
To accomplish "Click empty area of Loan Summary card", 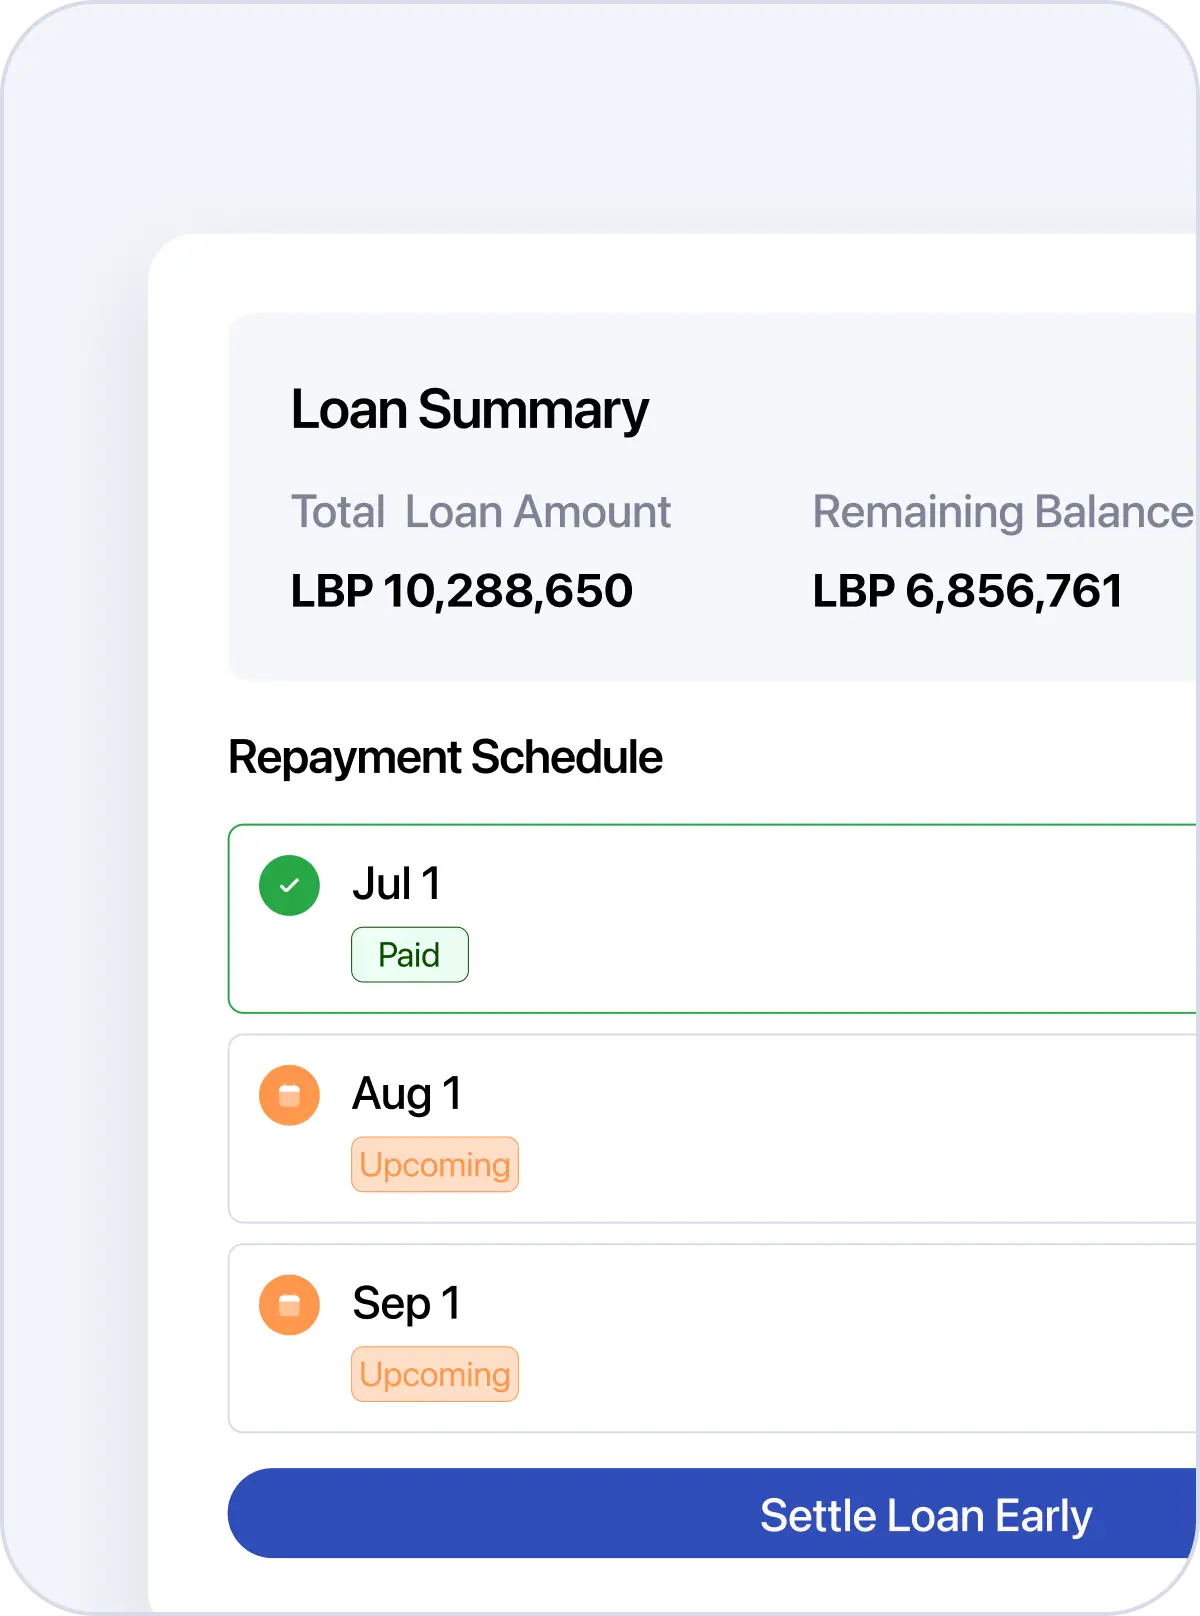I will tap(900, 400).
